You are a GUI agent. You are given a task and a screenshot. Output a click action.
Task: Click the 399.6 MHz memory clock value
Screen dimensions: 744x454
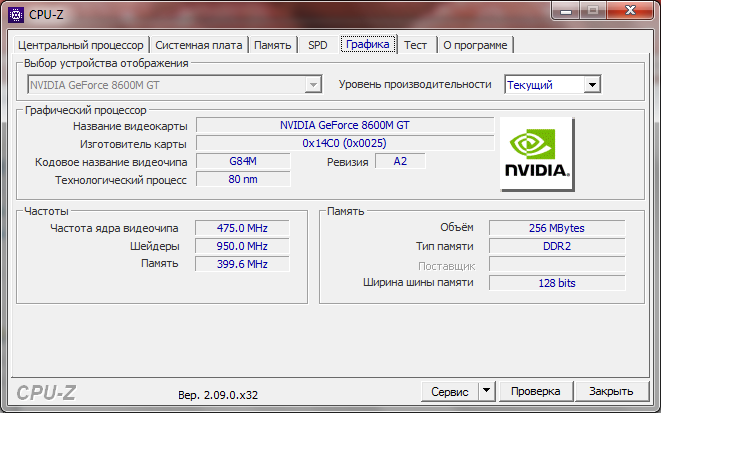(x=242, y=264)
